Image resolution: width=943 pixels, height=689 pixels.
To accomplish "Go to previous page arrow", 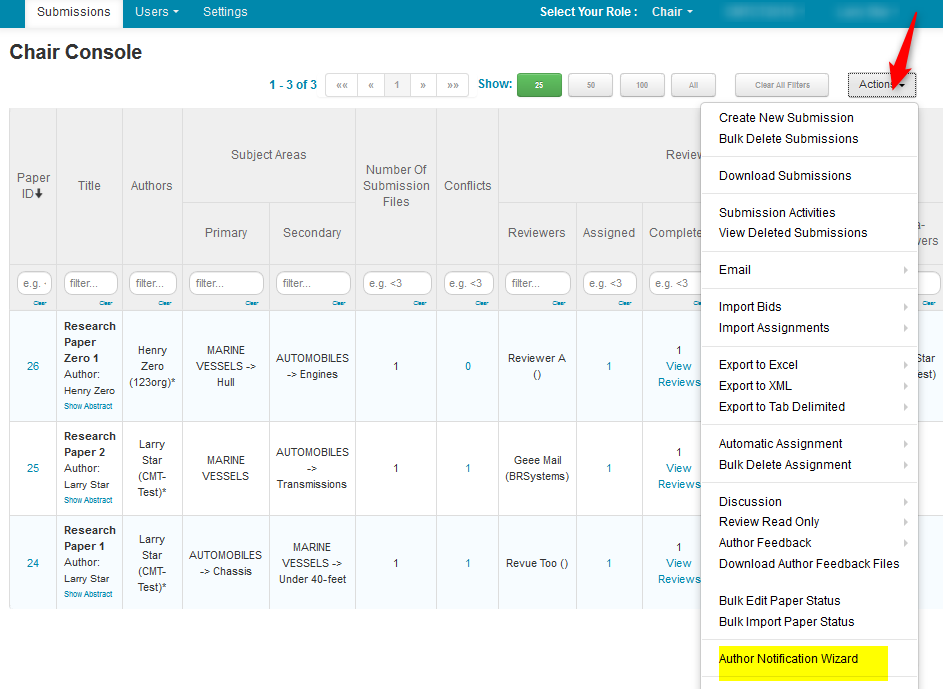I will (370, 85).
